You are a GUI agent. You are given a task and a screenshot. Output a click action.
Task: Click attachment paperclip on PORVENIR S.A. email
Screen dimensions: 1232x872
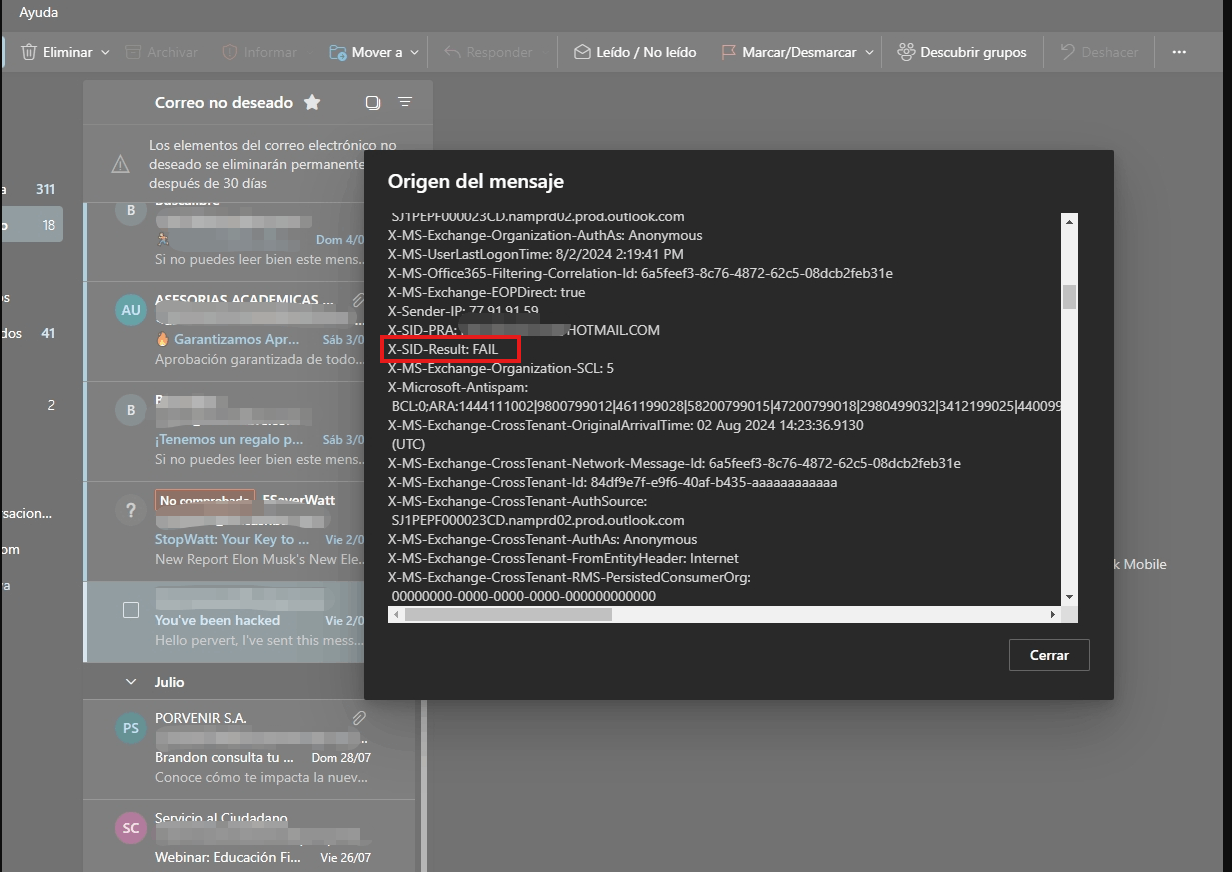coord(359,718)
